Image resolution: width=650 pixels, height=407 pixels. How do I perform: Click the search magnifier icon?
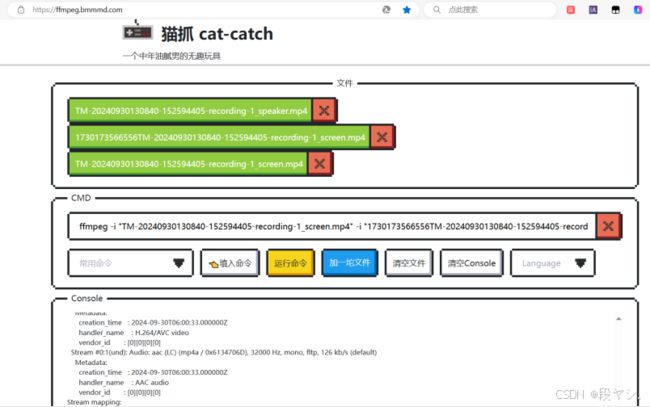pos(437,10)
